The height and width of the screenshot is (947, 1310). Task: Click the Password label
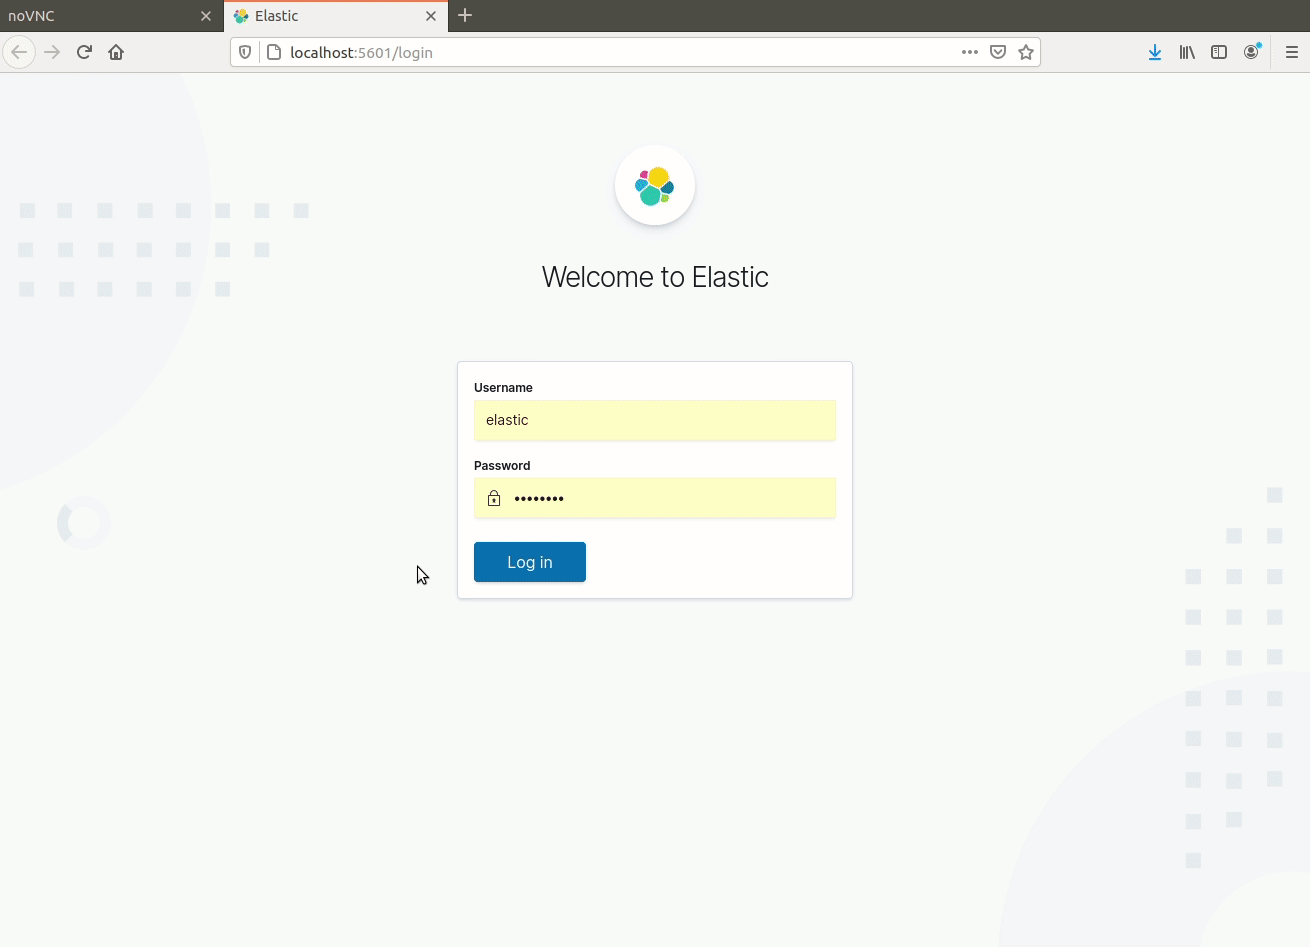pos(502,465)
